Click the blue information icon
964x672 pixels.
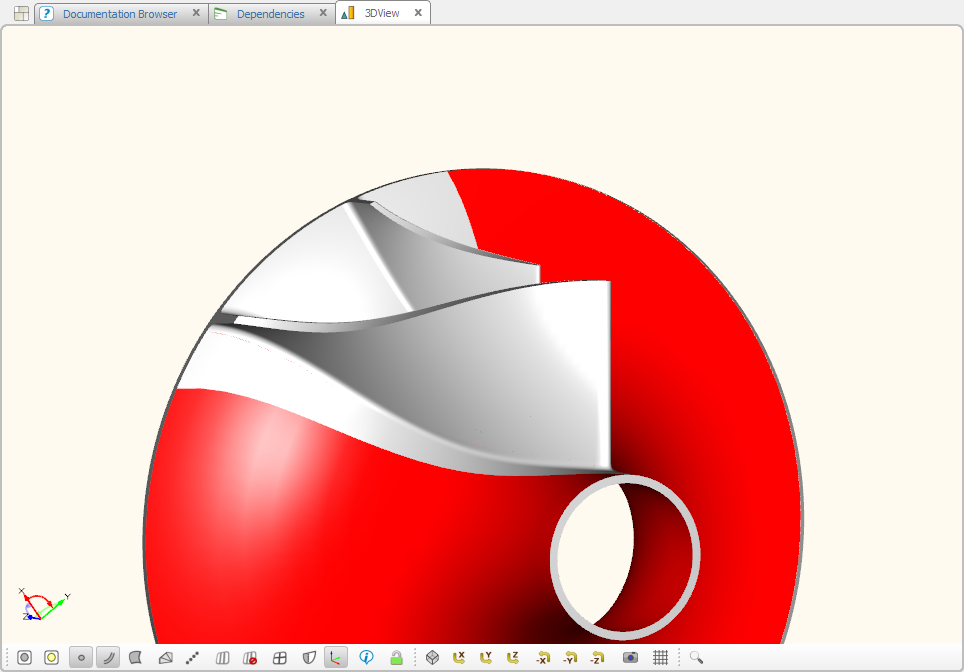click(366, 657)
